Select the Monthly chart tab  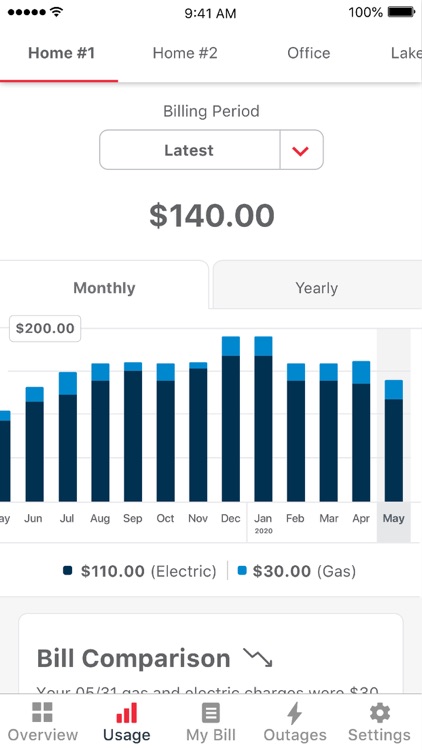tap(104, 288)
